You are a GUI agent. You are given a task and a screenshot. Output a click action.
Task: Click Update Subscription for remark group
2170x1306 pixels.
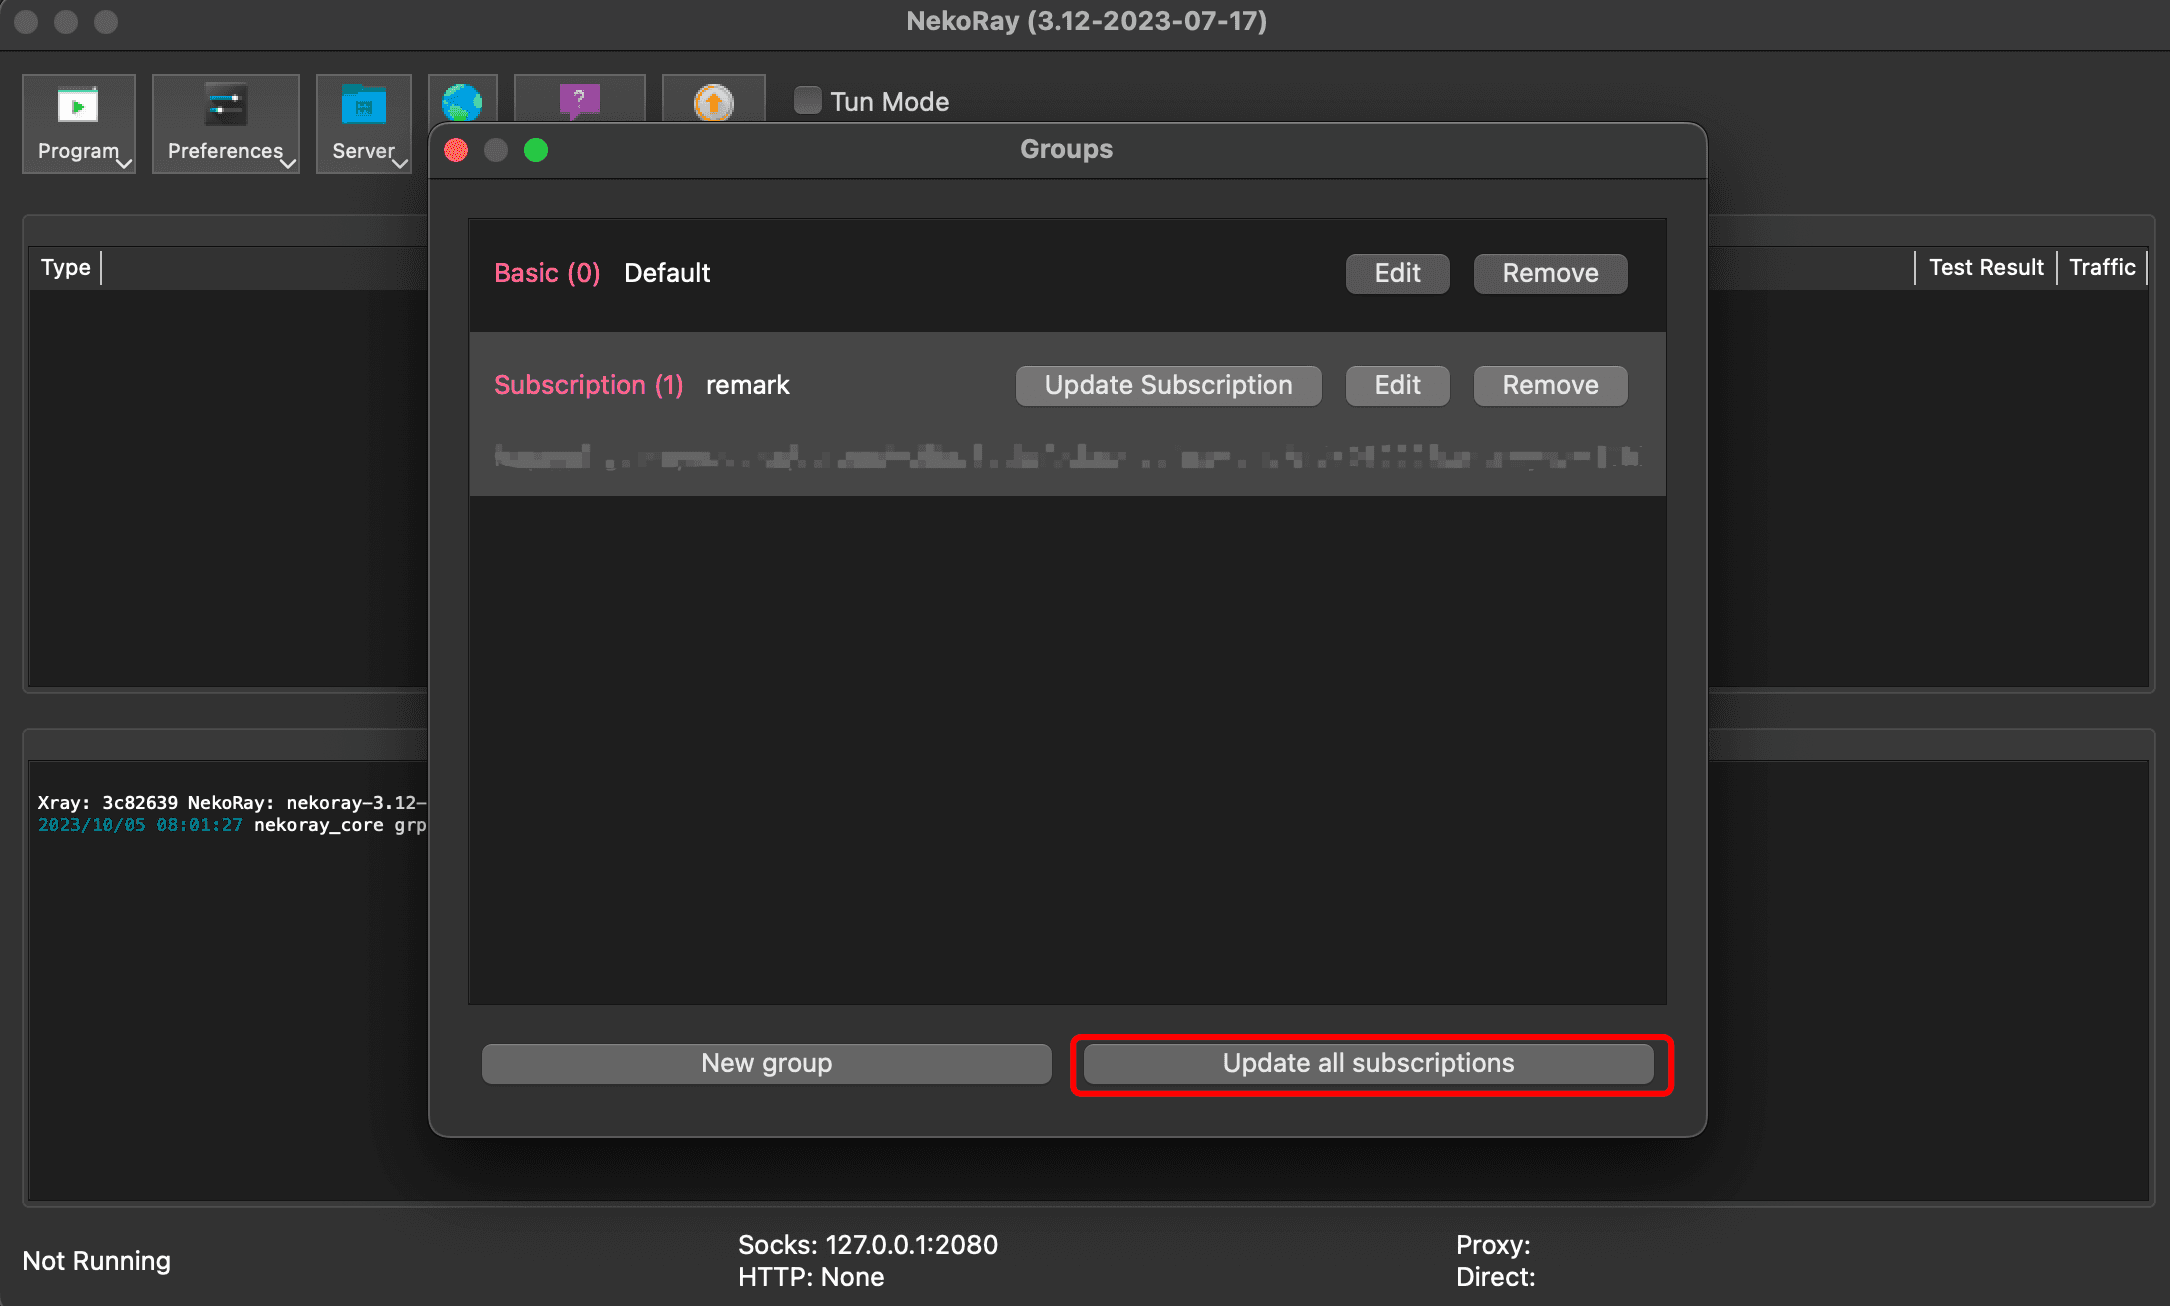1168,385
